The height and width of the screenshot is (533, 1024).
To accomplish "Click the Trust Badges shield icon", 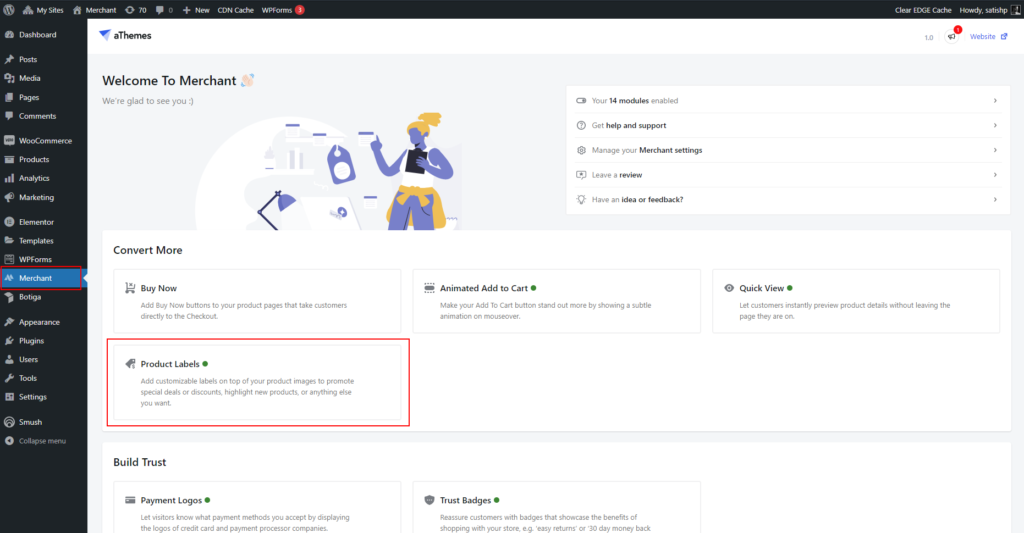I will (x=429, y=500).
